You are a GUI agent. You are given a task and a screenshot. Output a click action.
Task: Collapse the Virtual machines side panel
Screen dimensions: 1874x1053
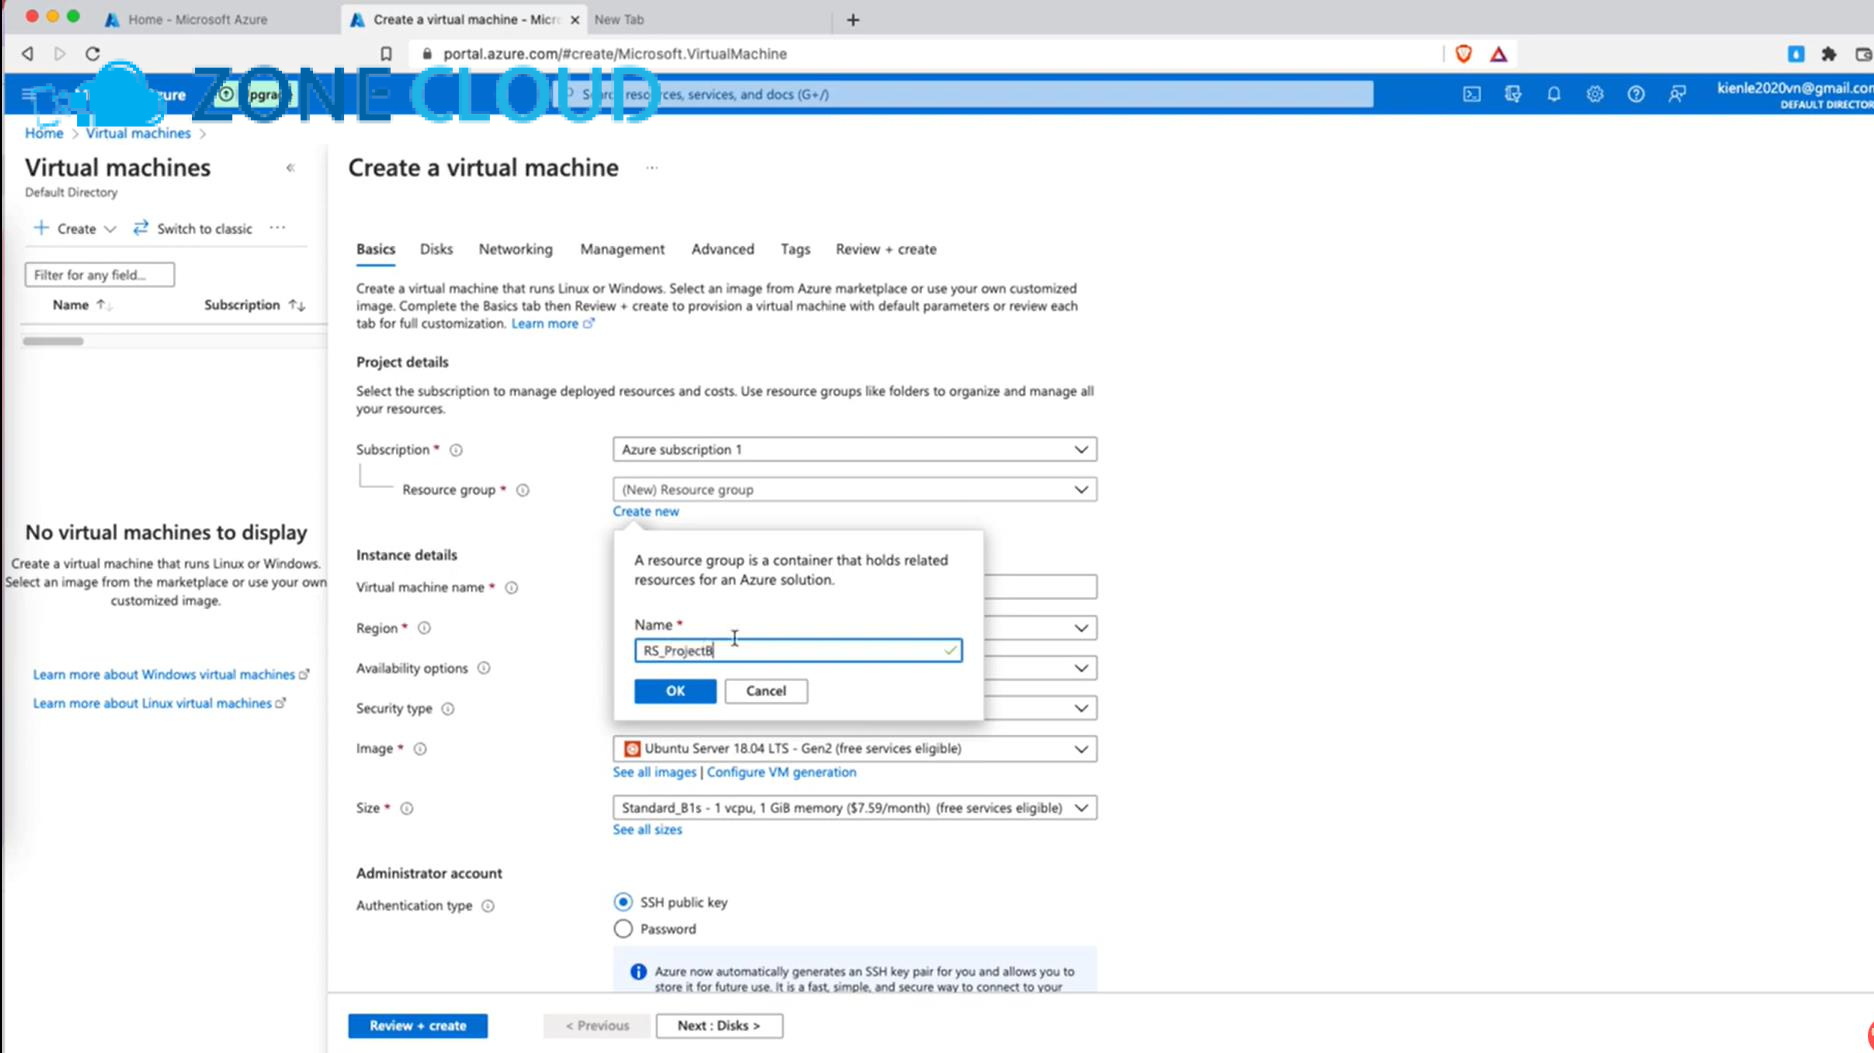click(x=290, y=168)
